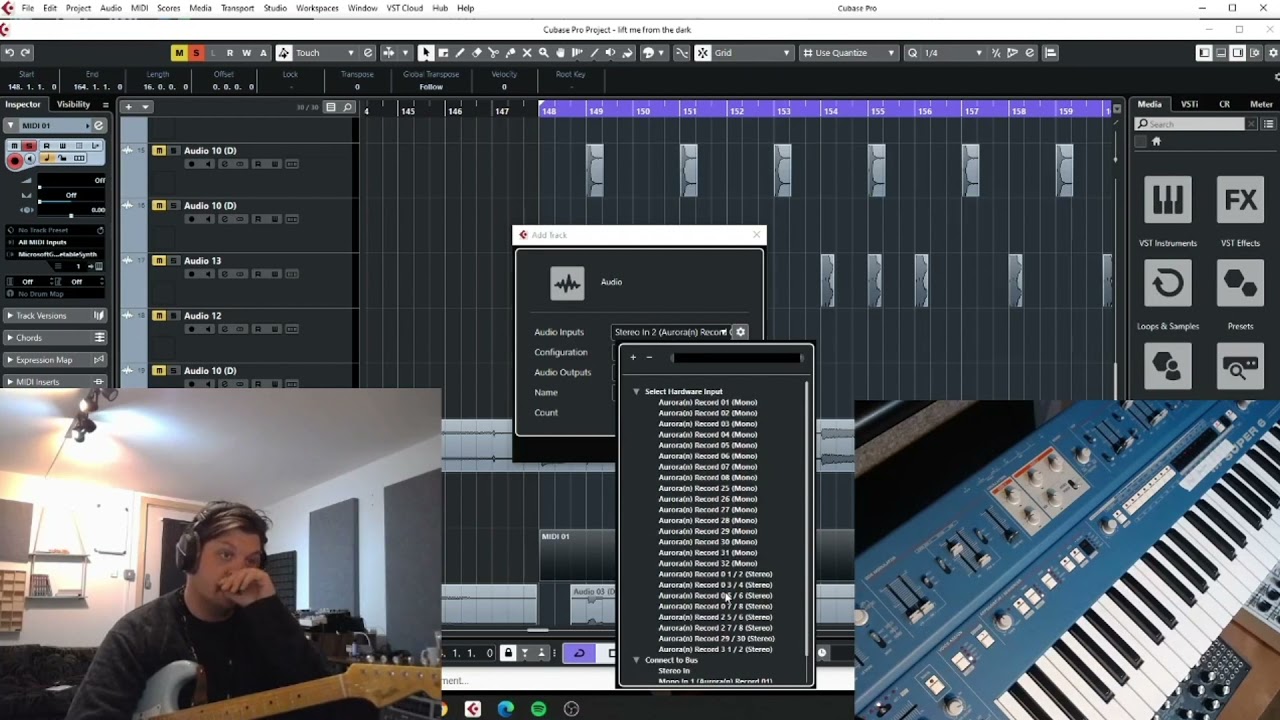Switch to the VSTi tab
Screen dimensions: 1280x720
pos(1190,104)
